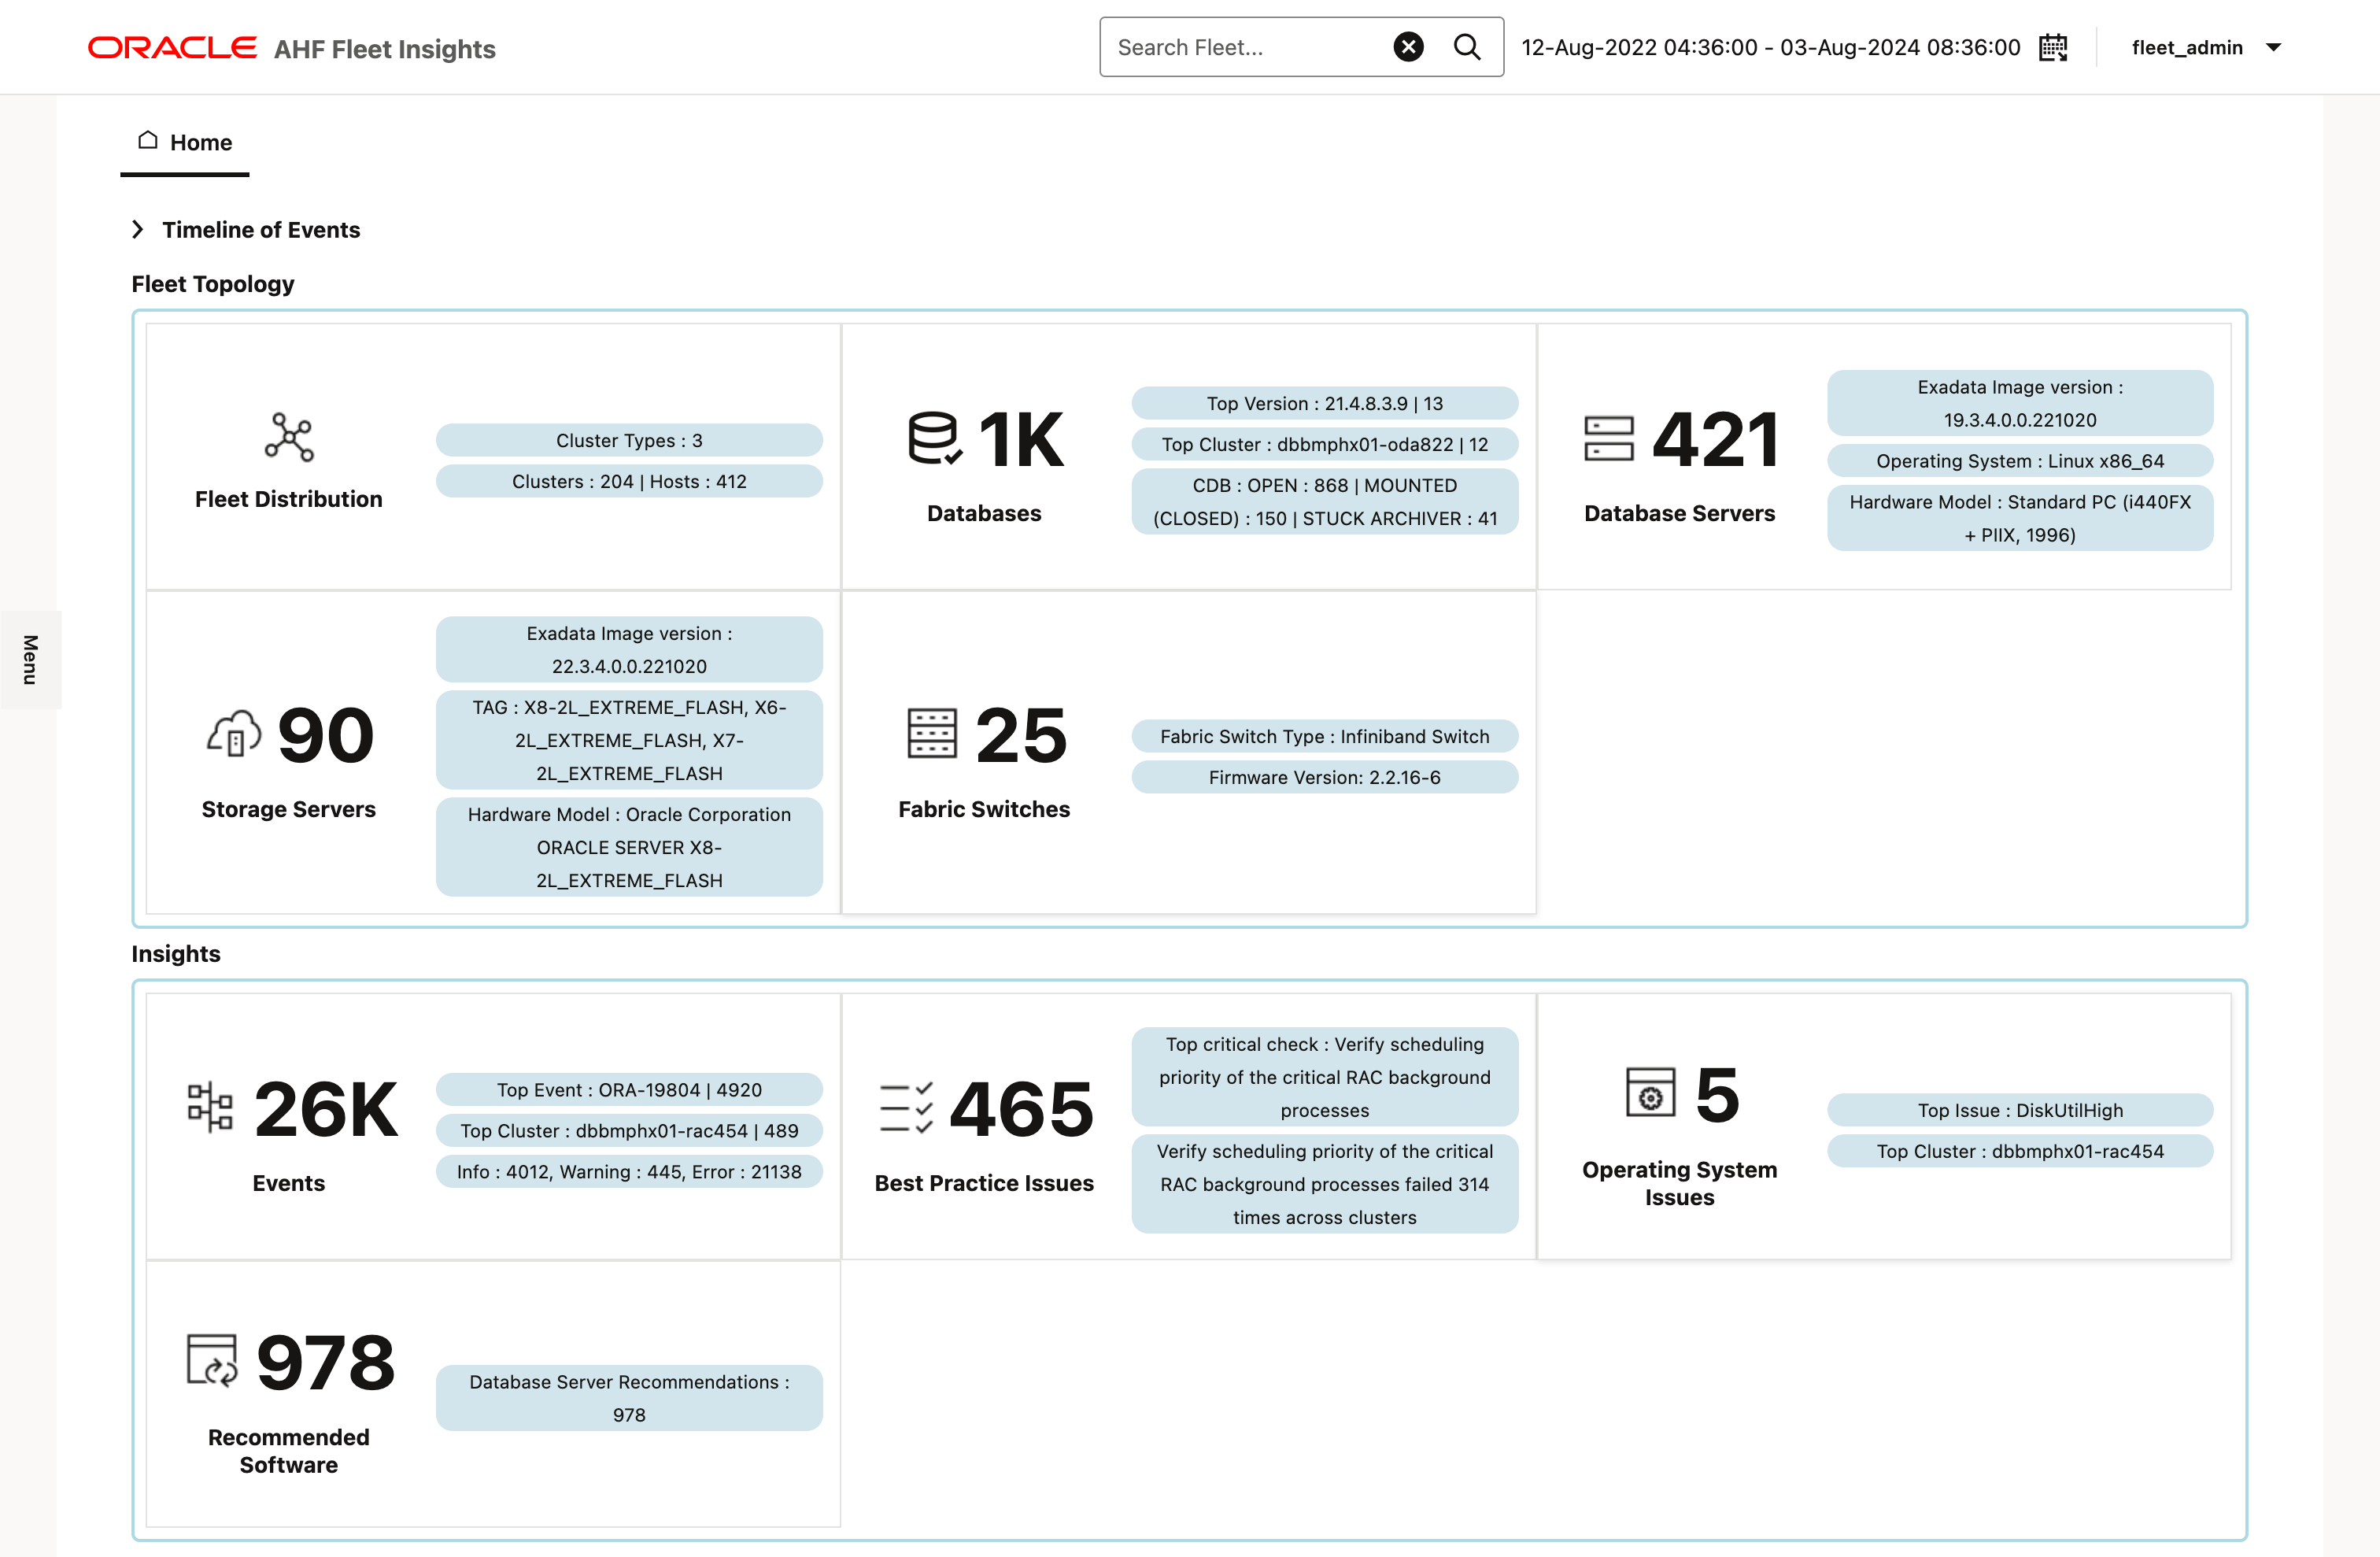Click the Oracle logo
2380x1557 pixels.
tap(172, 48)
